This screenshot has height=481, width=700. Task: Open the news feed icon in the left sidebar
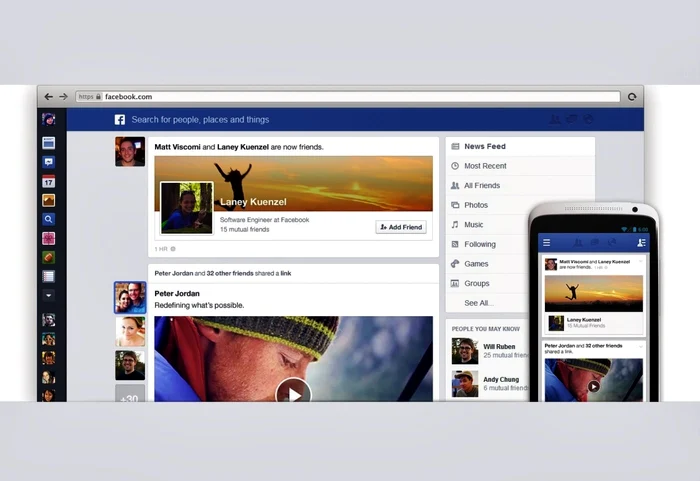[49, 143]
